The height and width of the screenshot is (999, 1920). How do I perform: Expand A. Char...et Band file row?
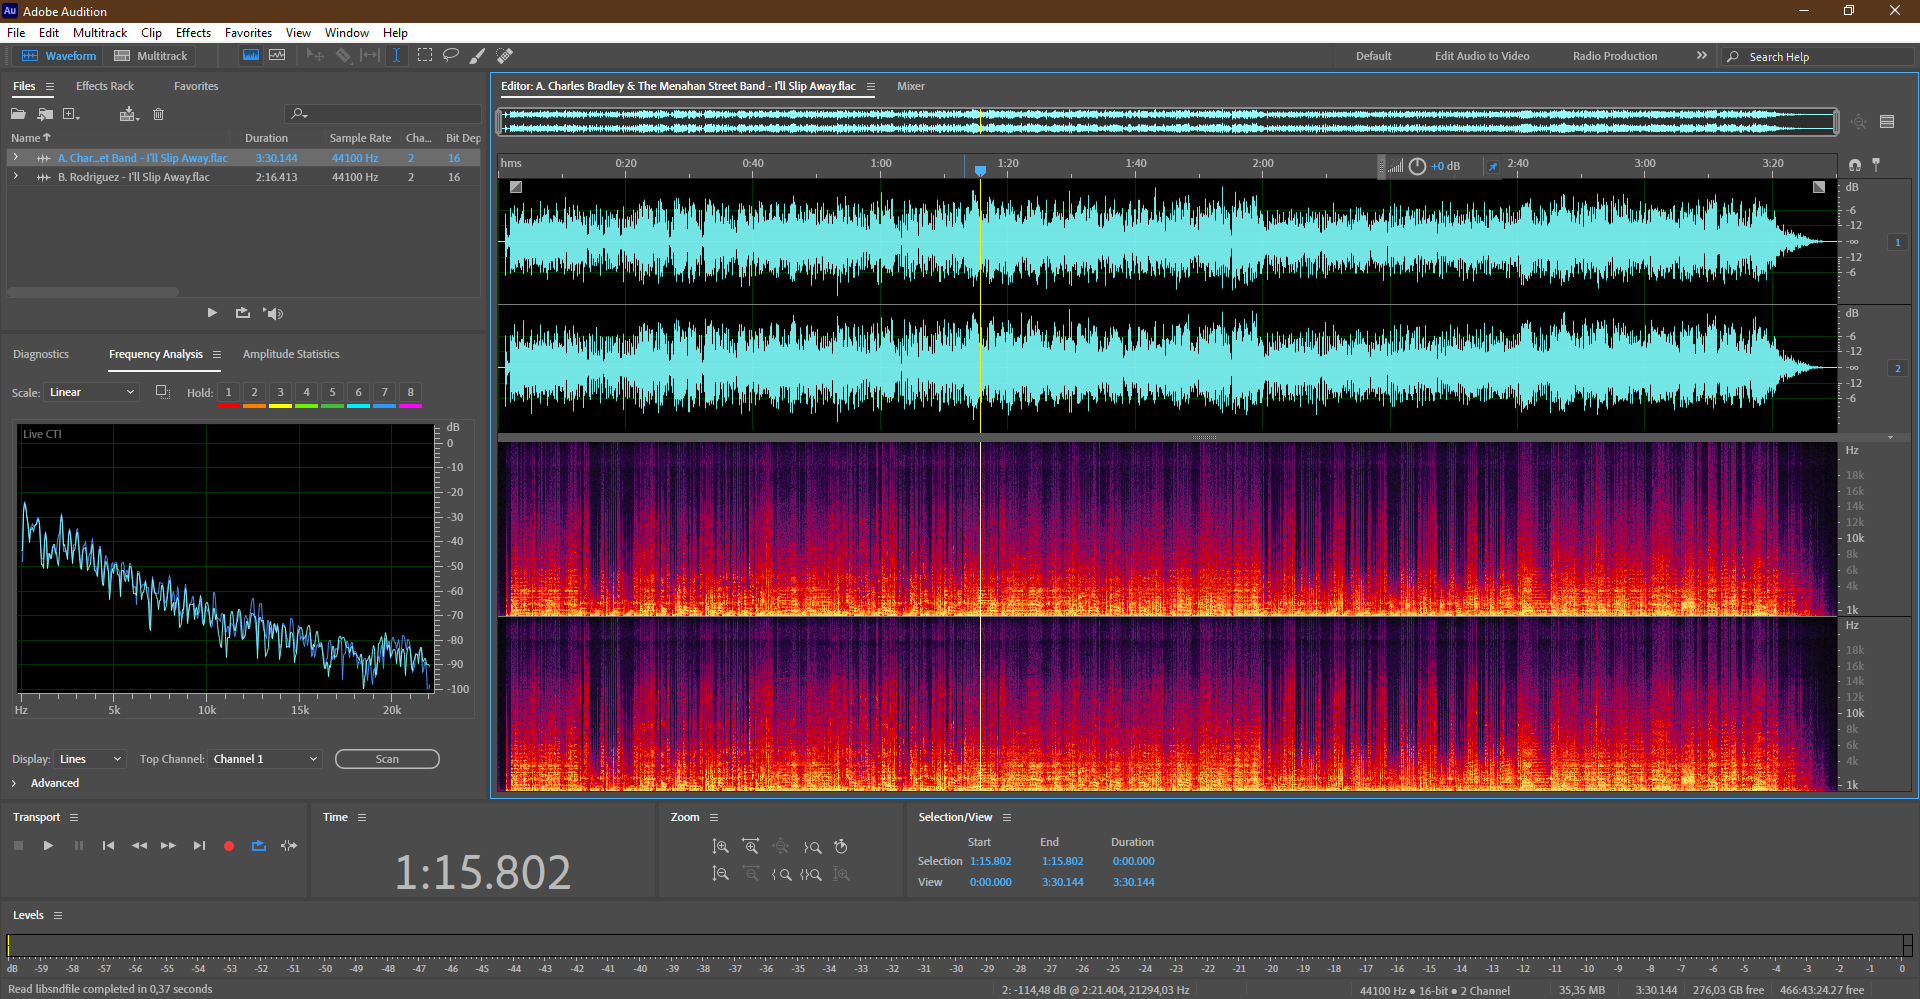point(15,158)
